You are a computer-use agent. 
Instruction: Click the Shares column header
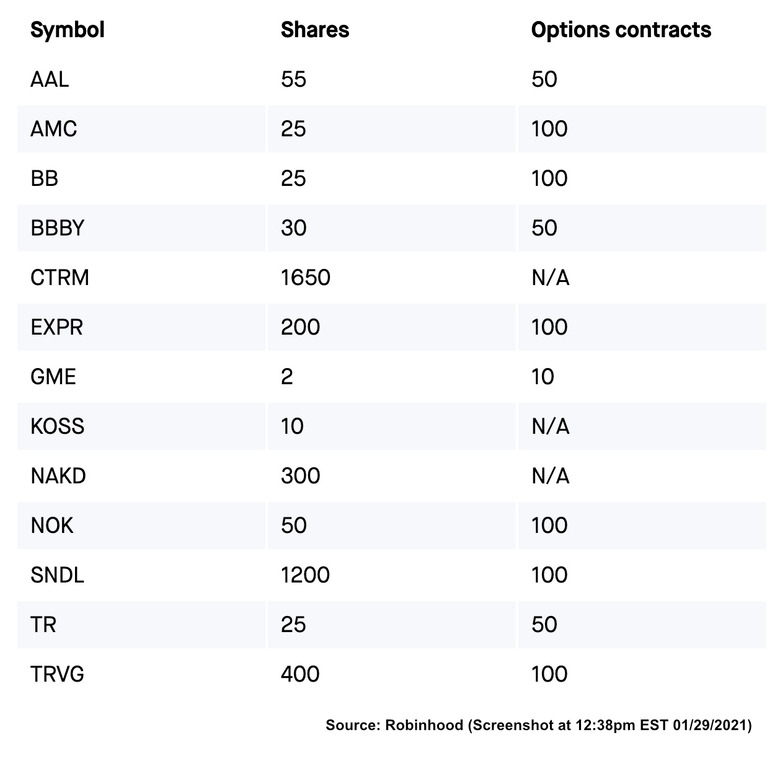click(315, 30)
